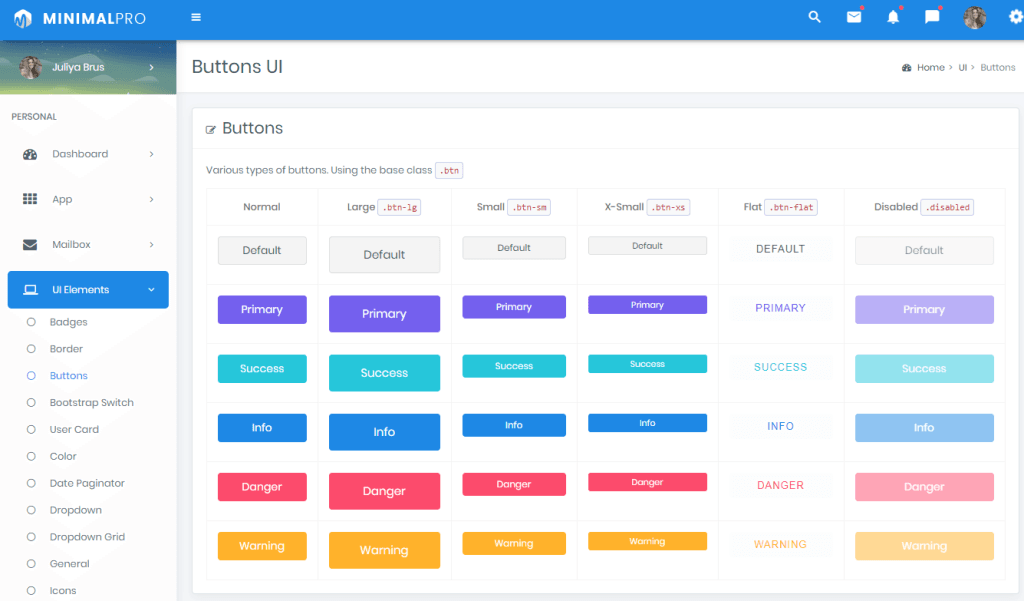1024x601 pixels.
Task: Click the small Danger button
Action: (514, 484)
